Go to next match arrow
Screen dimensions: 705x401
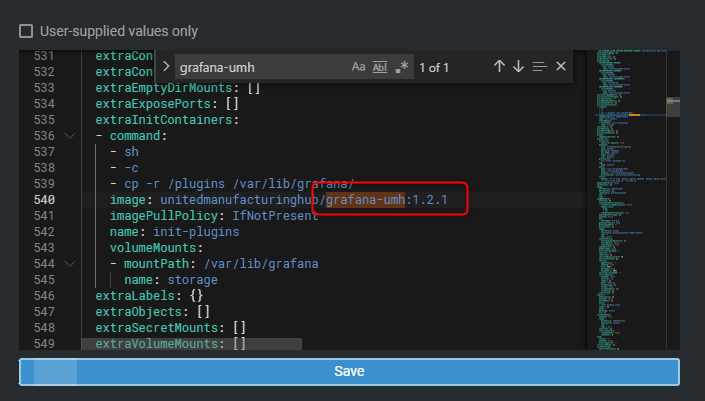(518, 67)
